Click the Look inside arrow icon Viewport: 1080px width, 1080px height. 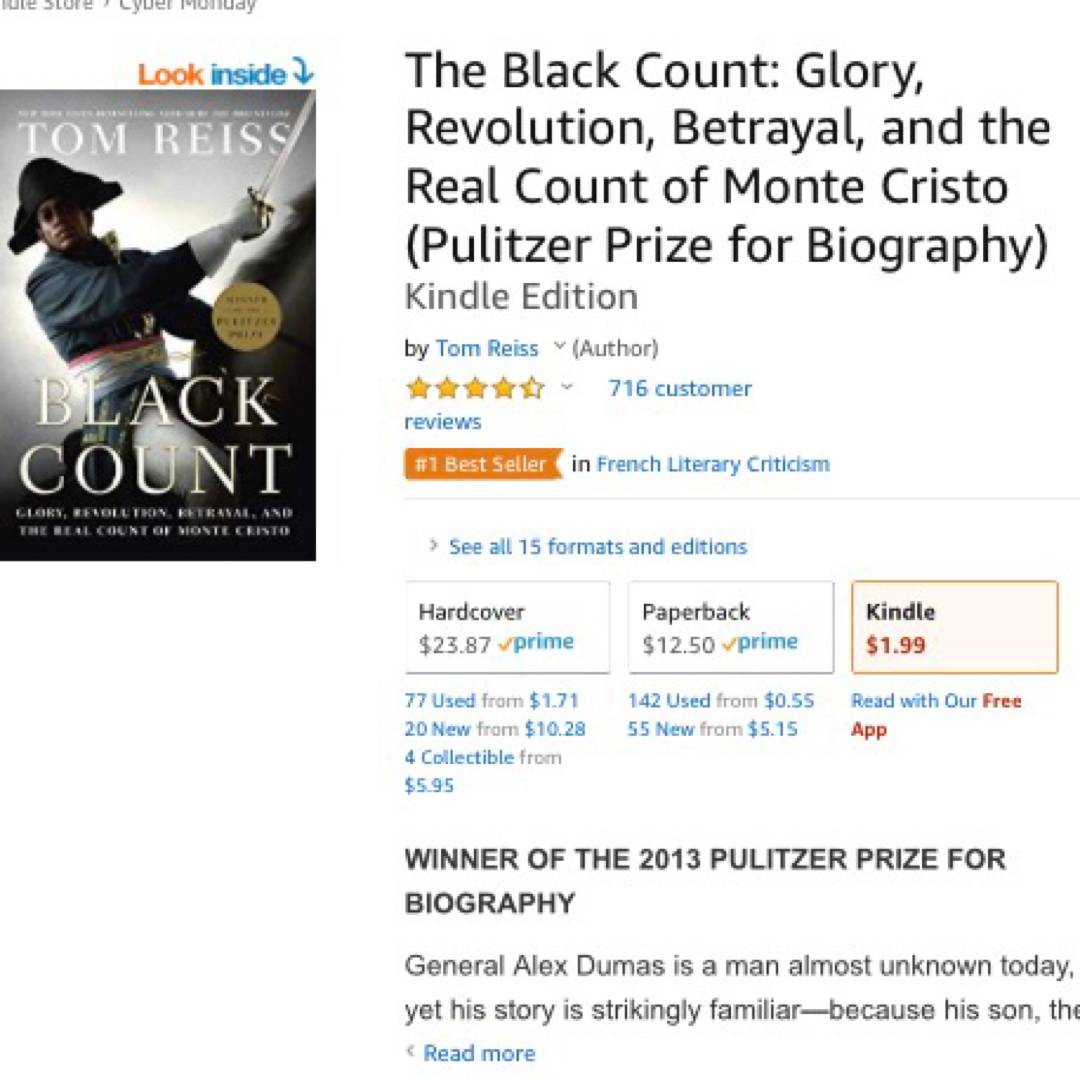(304, 74)
